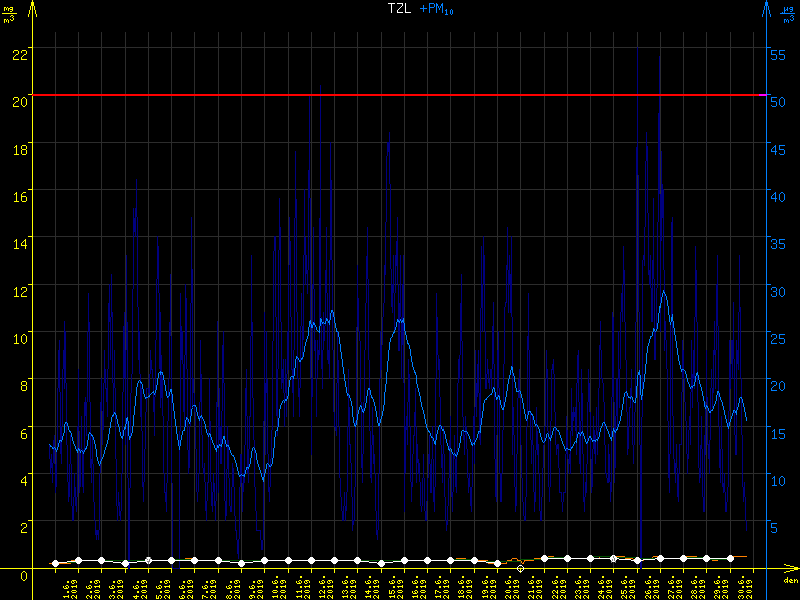Click the yellow-ringed marker below the x-axis
The width and height of the screenshot is (800, 600).
pyautogui.click(x=520, y=568)
